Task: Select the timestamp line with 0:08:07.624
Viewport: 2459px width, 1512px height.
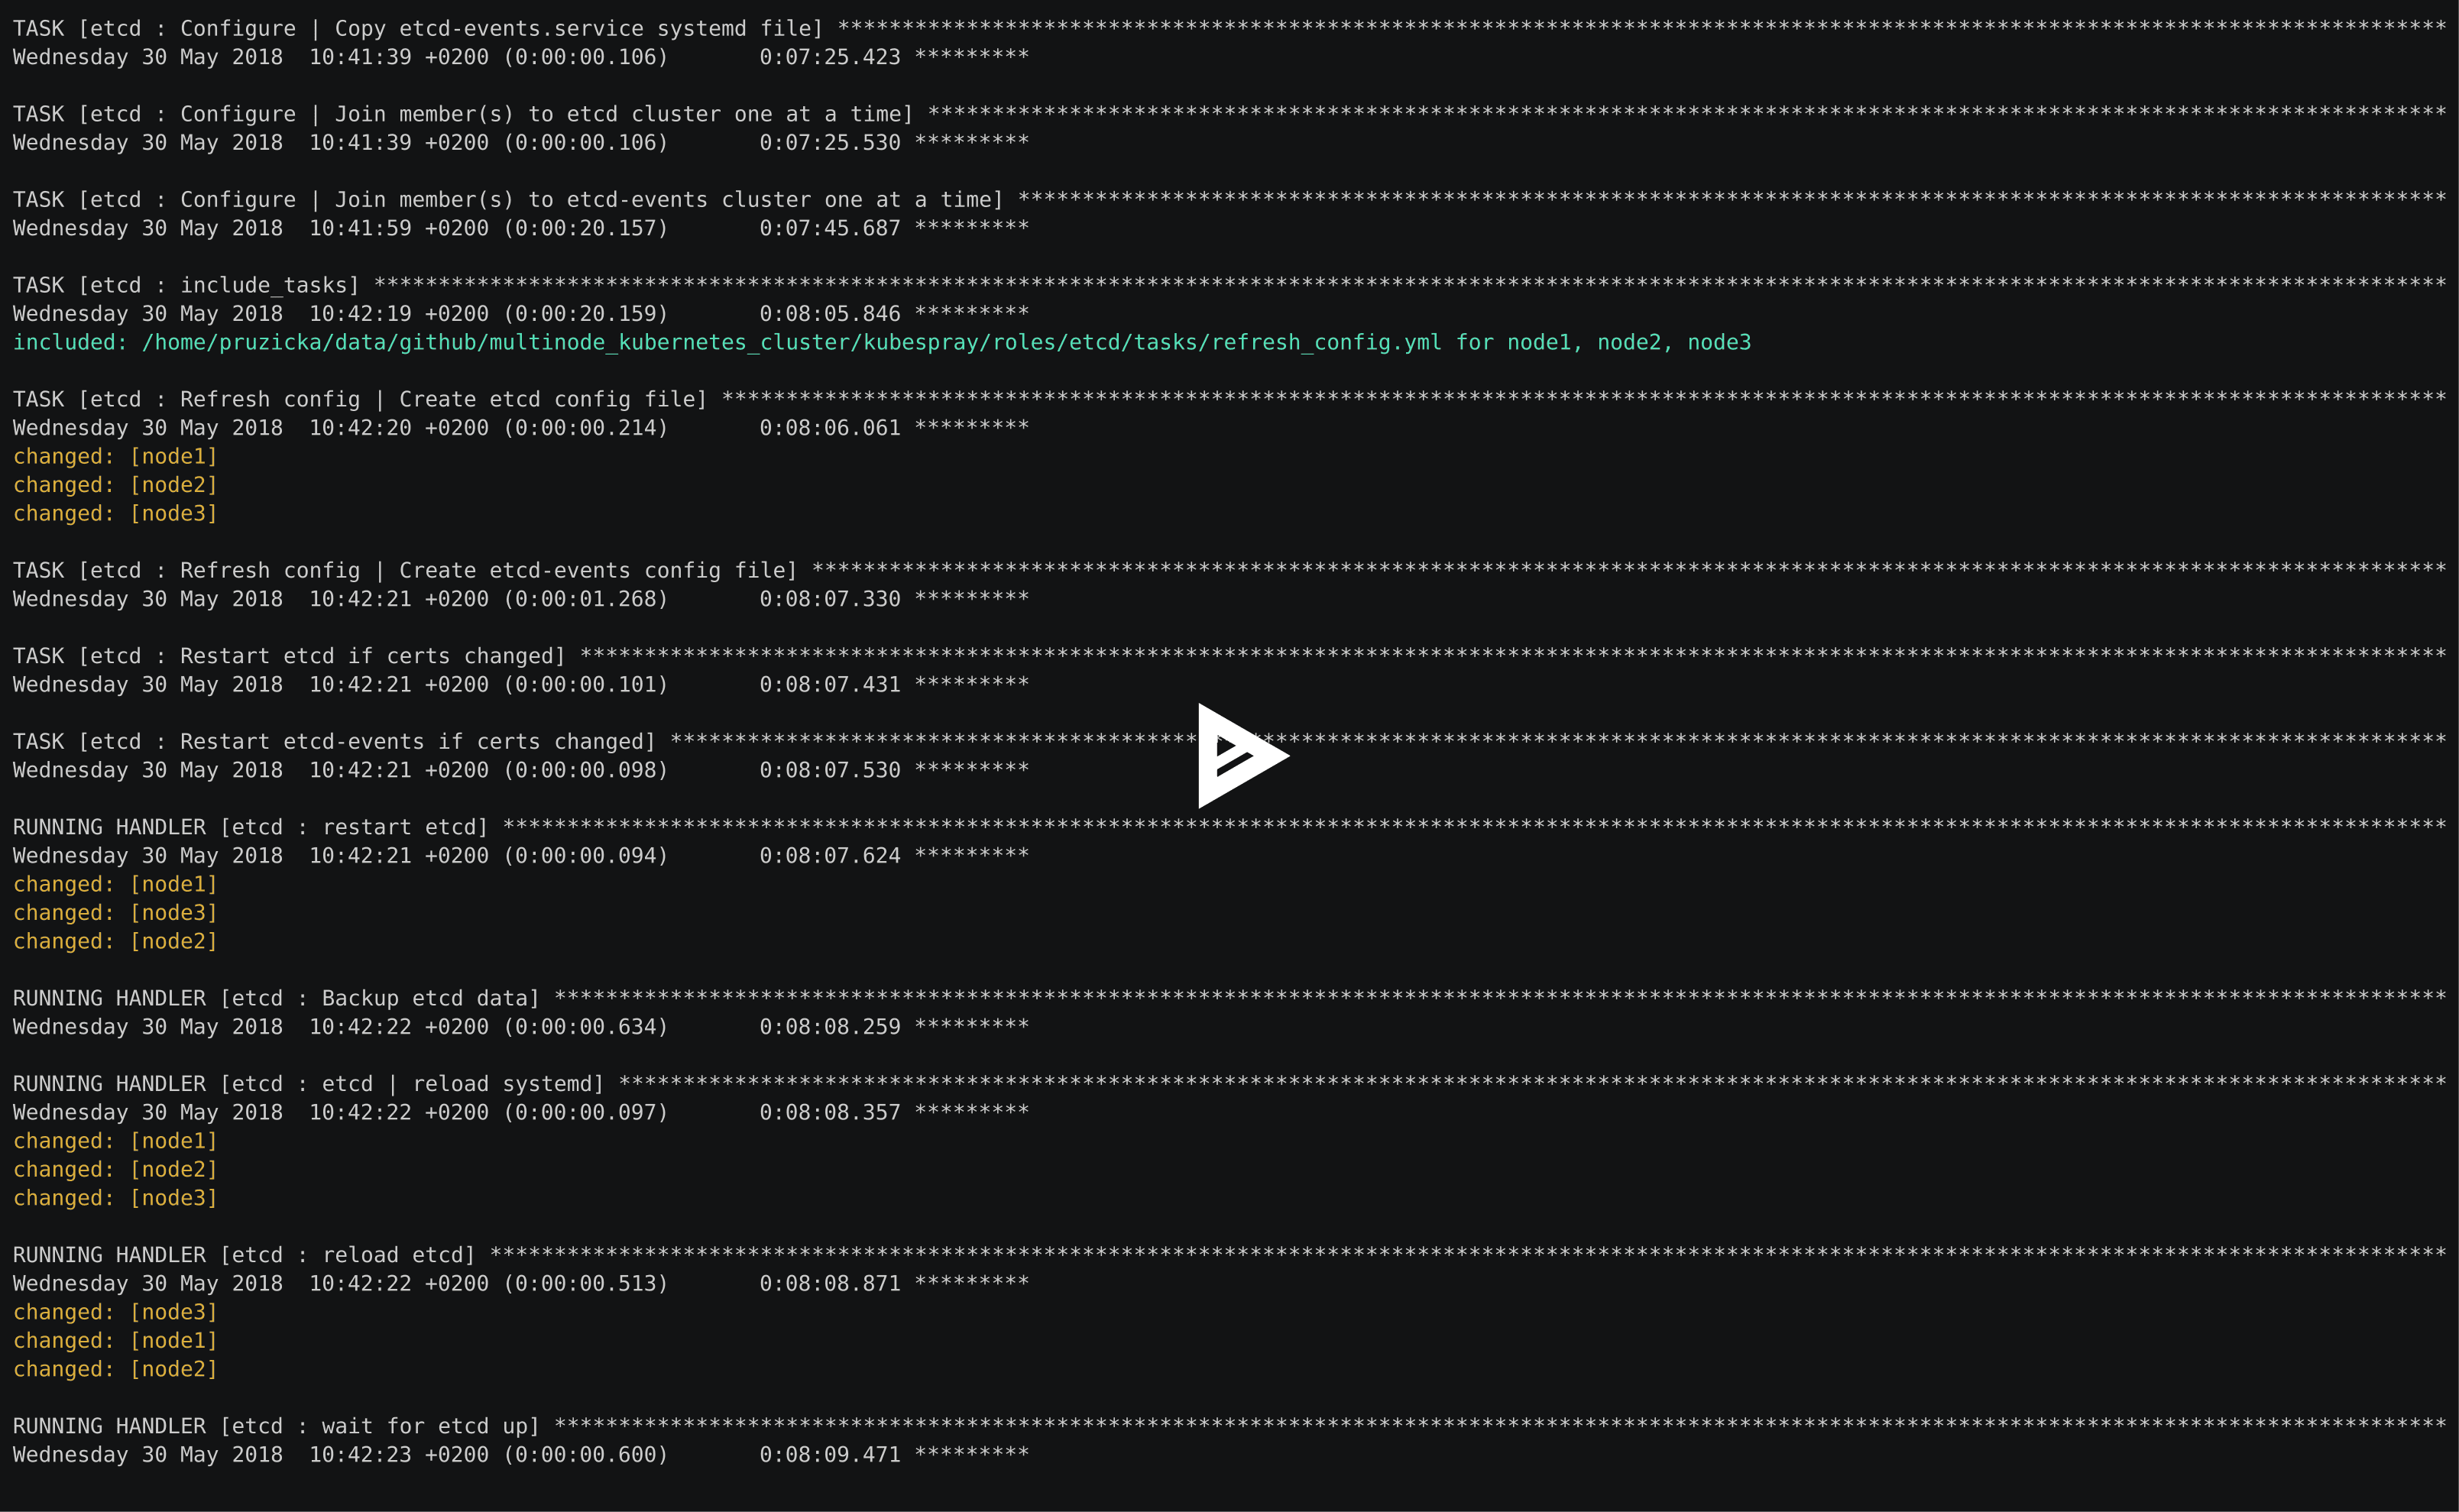Action: point(520,856)
